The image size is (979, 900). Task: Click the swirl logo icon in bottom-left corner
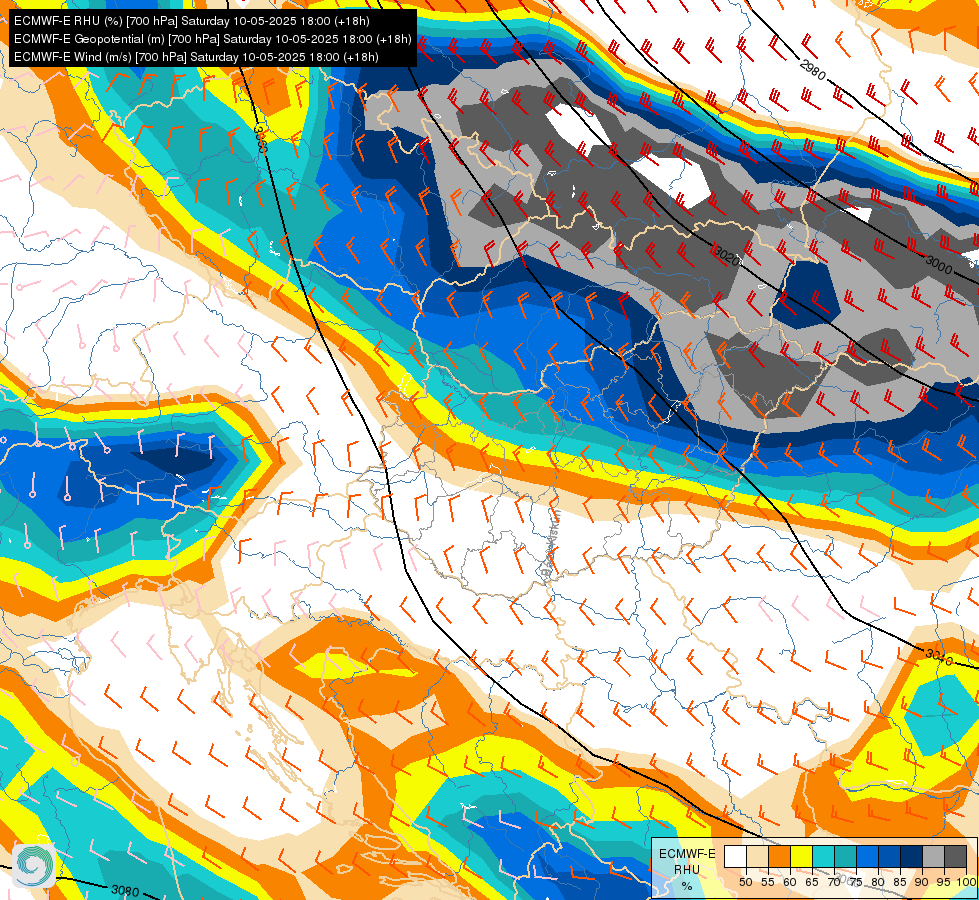(34, 865)
